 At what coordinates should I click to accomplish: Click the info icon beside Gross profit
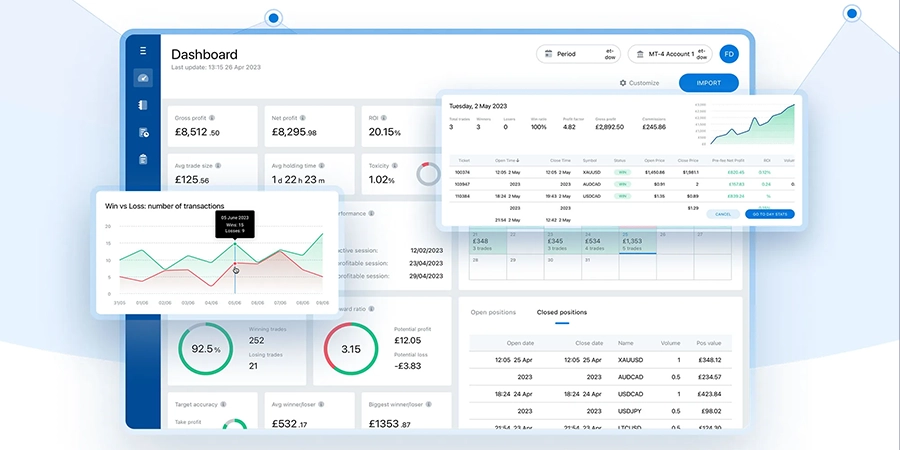(x=213, y=117)
